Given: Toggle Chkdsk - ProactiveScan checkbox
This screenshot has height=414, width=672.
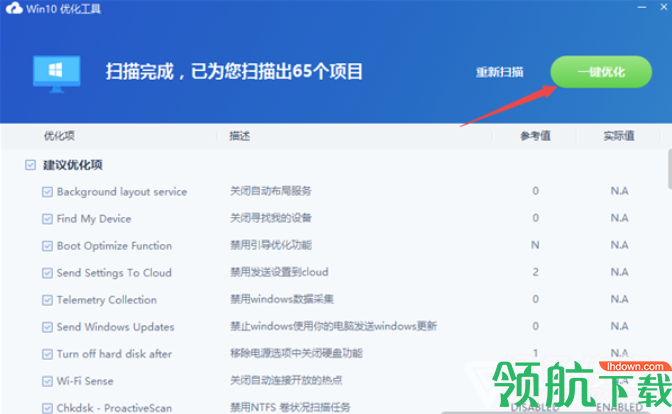Looking at the screenshot, I should (x=47, y=408).
